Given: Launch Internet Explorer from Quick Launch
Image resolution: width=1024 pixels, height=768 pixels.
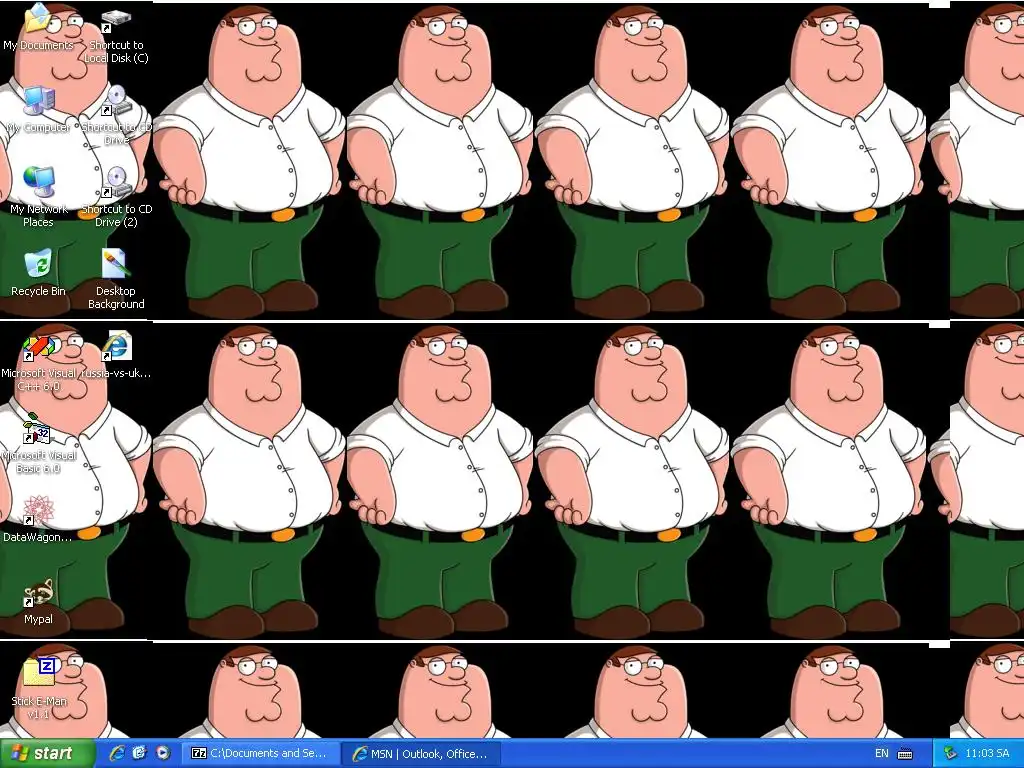Looking at the screenshot, I should (x=117, y=753).
